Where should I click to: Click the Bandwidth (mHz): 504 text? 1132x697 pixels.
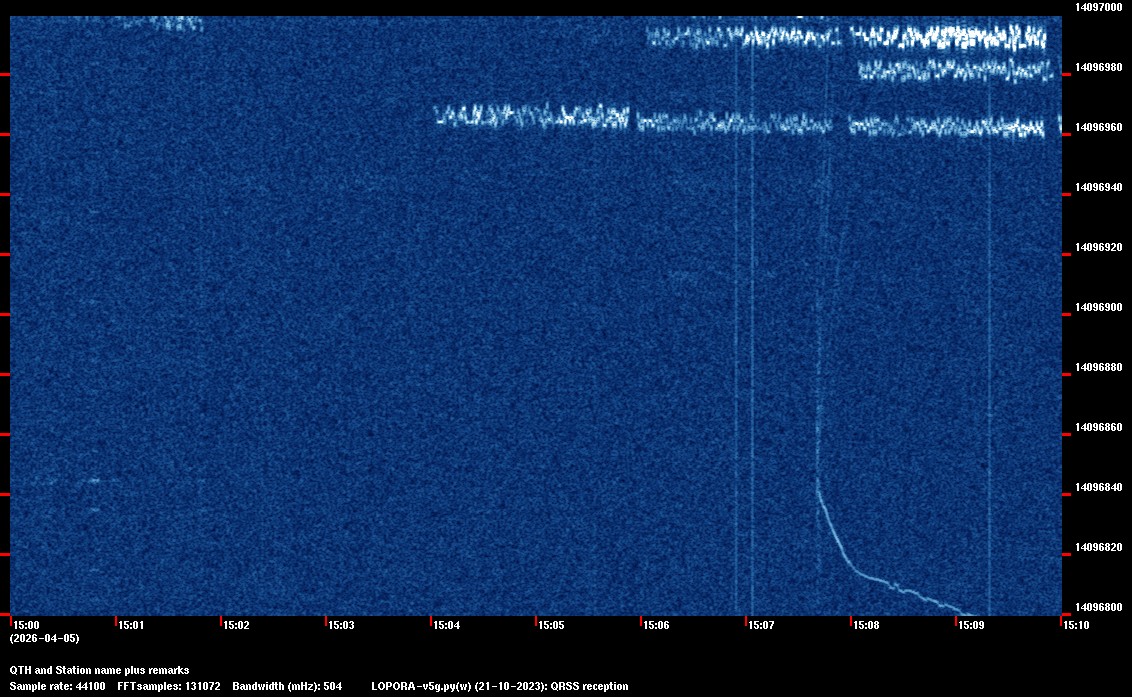point(287,686)
